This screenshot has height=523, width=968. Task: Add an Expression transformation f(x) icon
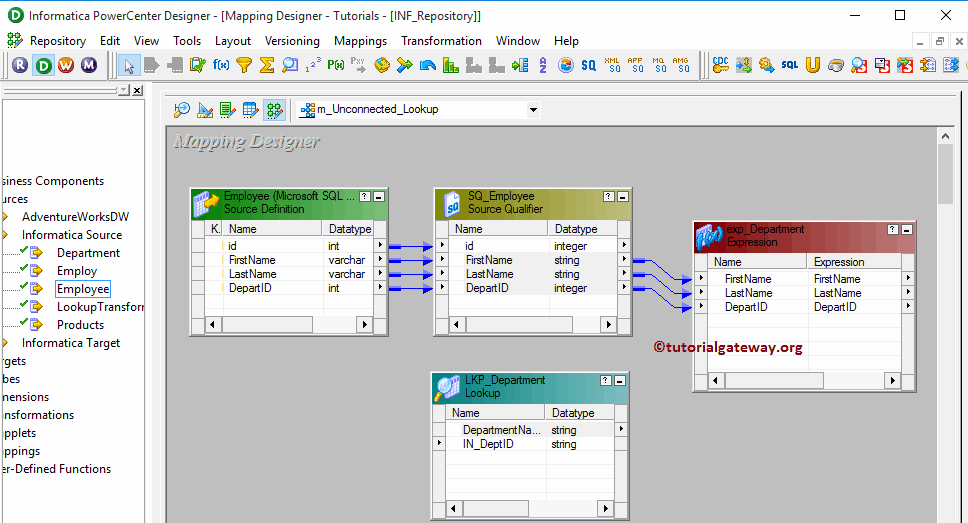coord(221,65)
